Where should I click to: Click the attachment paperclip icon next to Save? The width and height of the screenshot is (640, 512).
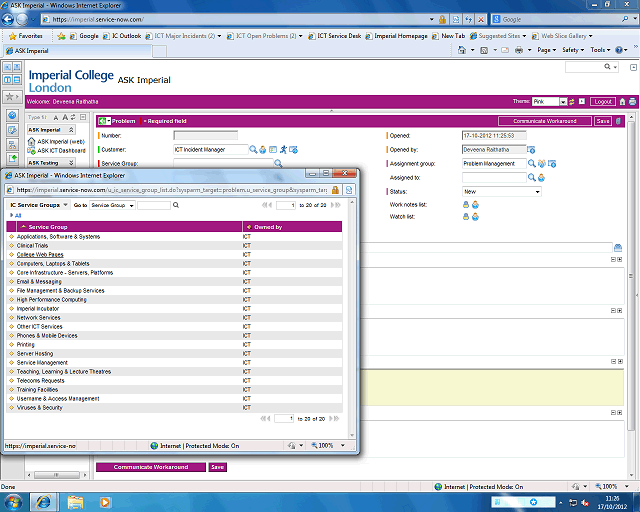click(x=618, y=121)
